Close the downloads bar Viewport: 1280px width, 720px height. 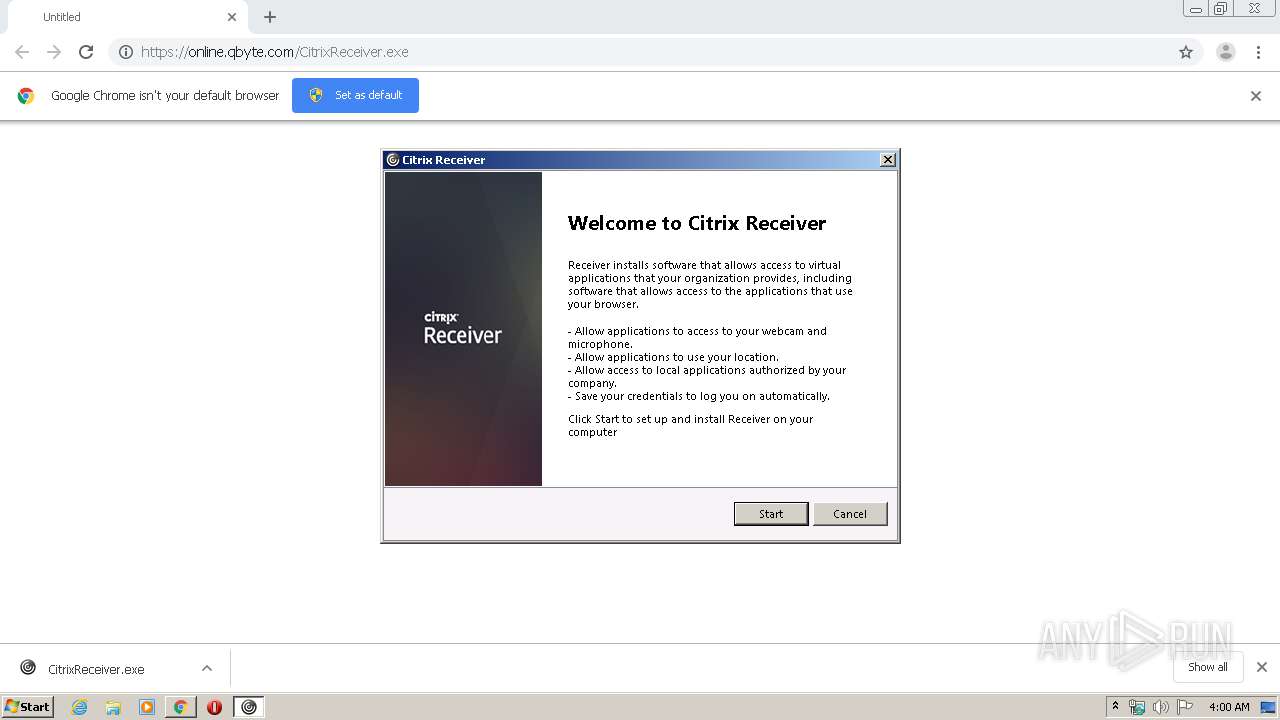pyautogui.click(x=1262, y=667)
